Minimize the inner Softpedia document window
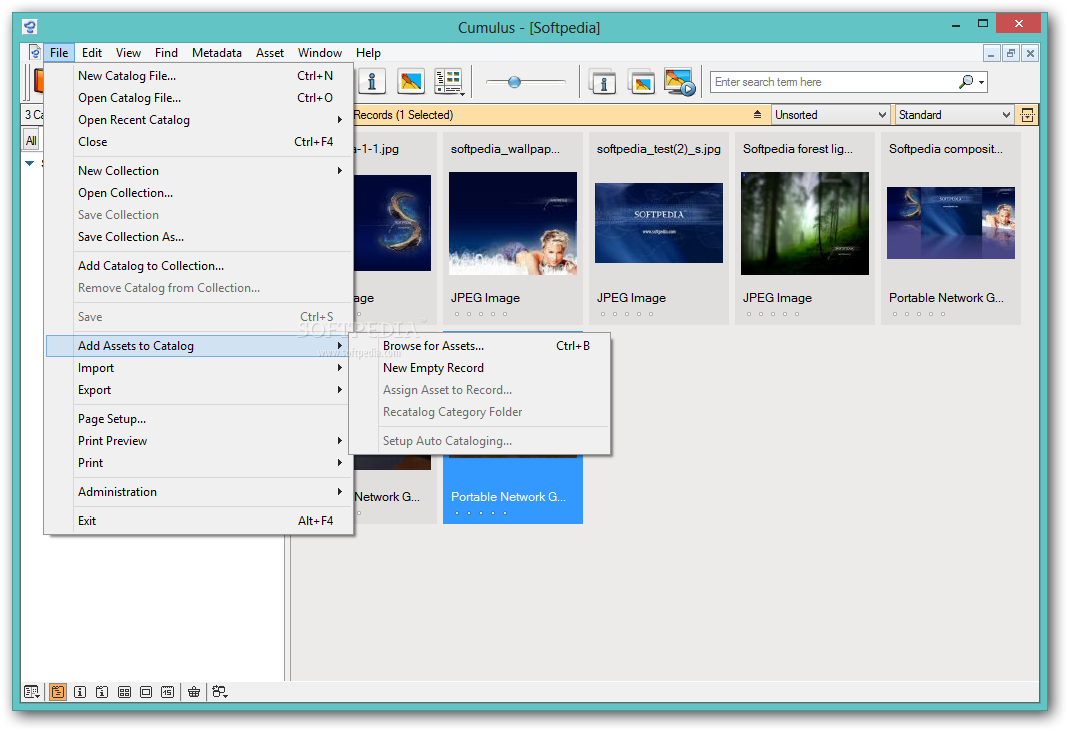 point(991,53)
